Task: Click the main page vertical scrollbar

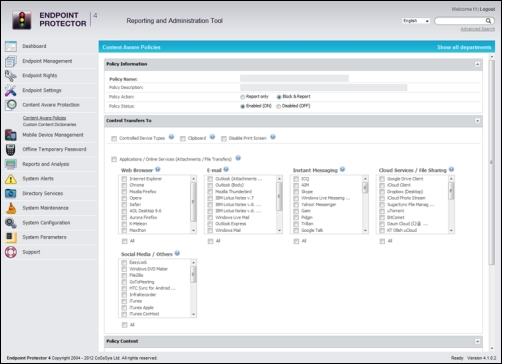Action: [x=492, y=162]
